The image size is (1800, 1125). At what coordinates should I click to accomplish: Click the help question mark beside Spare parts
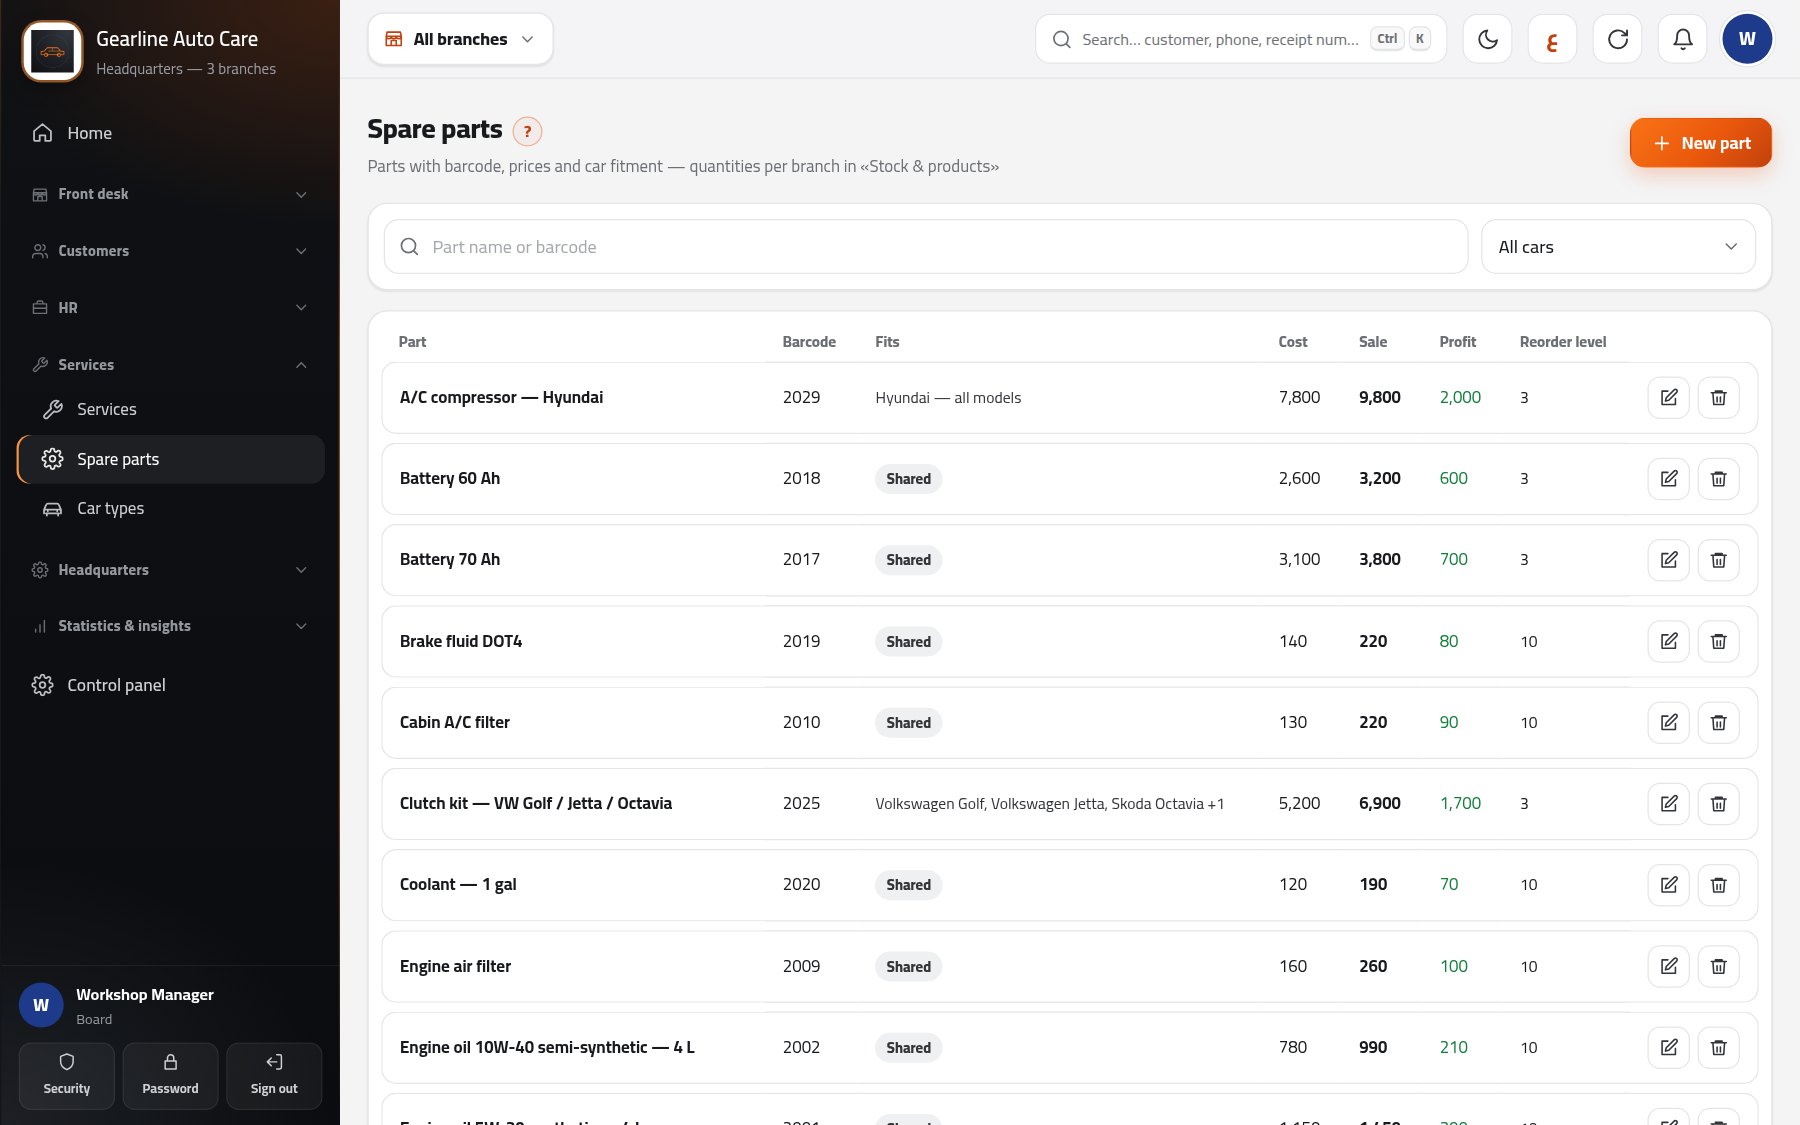coord(527,131)
